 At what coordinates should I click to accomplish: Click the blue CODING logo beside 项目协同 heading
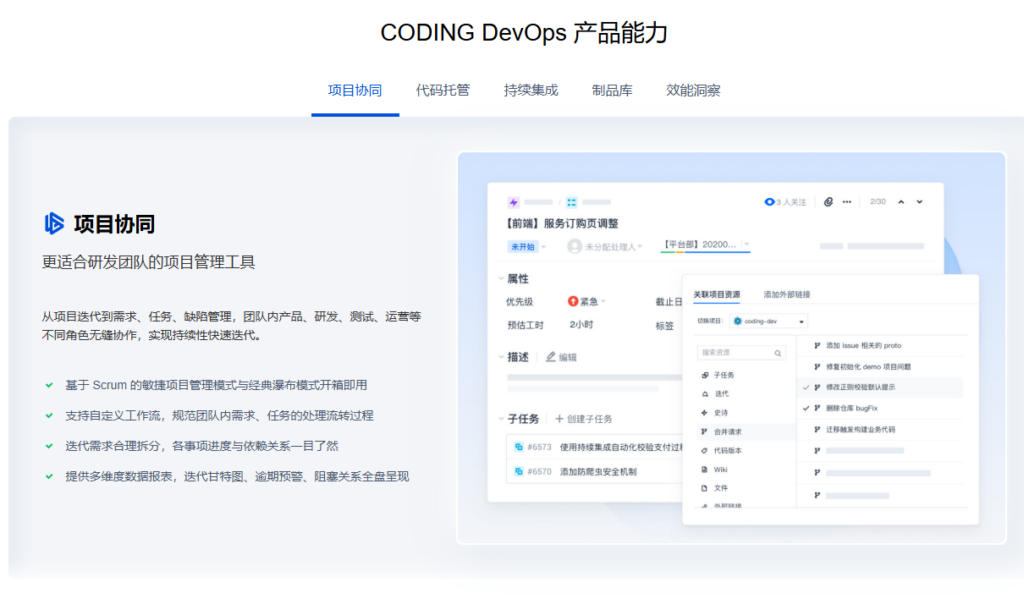pos(54,223)
